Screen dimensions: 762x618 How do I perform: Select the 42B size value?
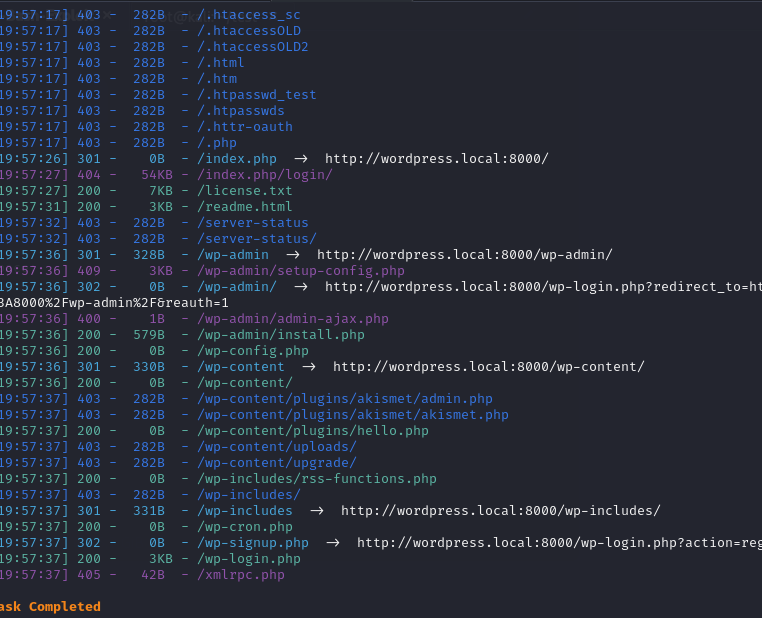coord(153,576)
